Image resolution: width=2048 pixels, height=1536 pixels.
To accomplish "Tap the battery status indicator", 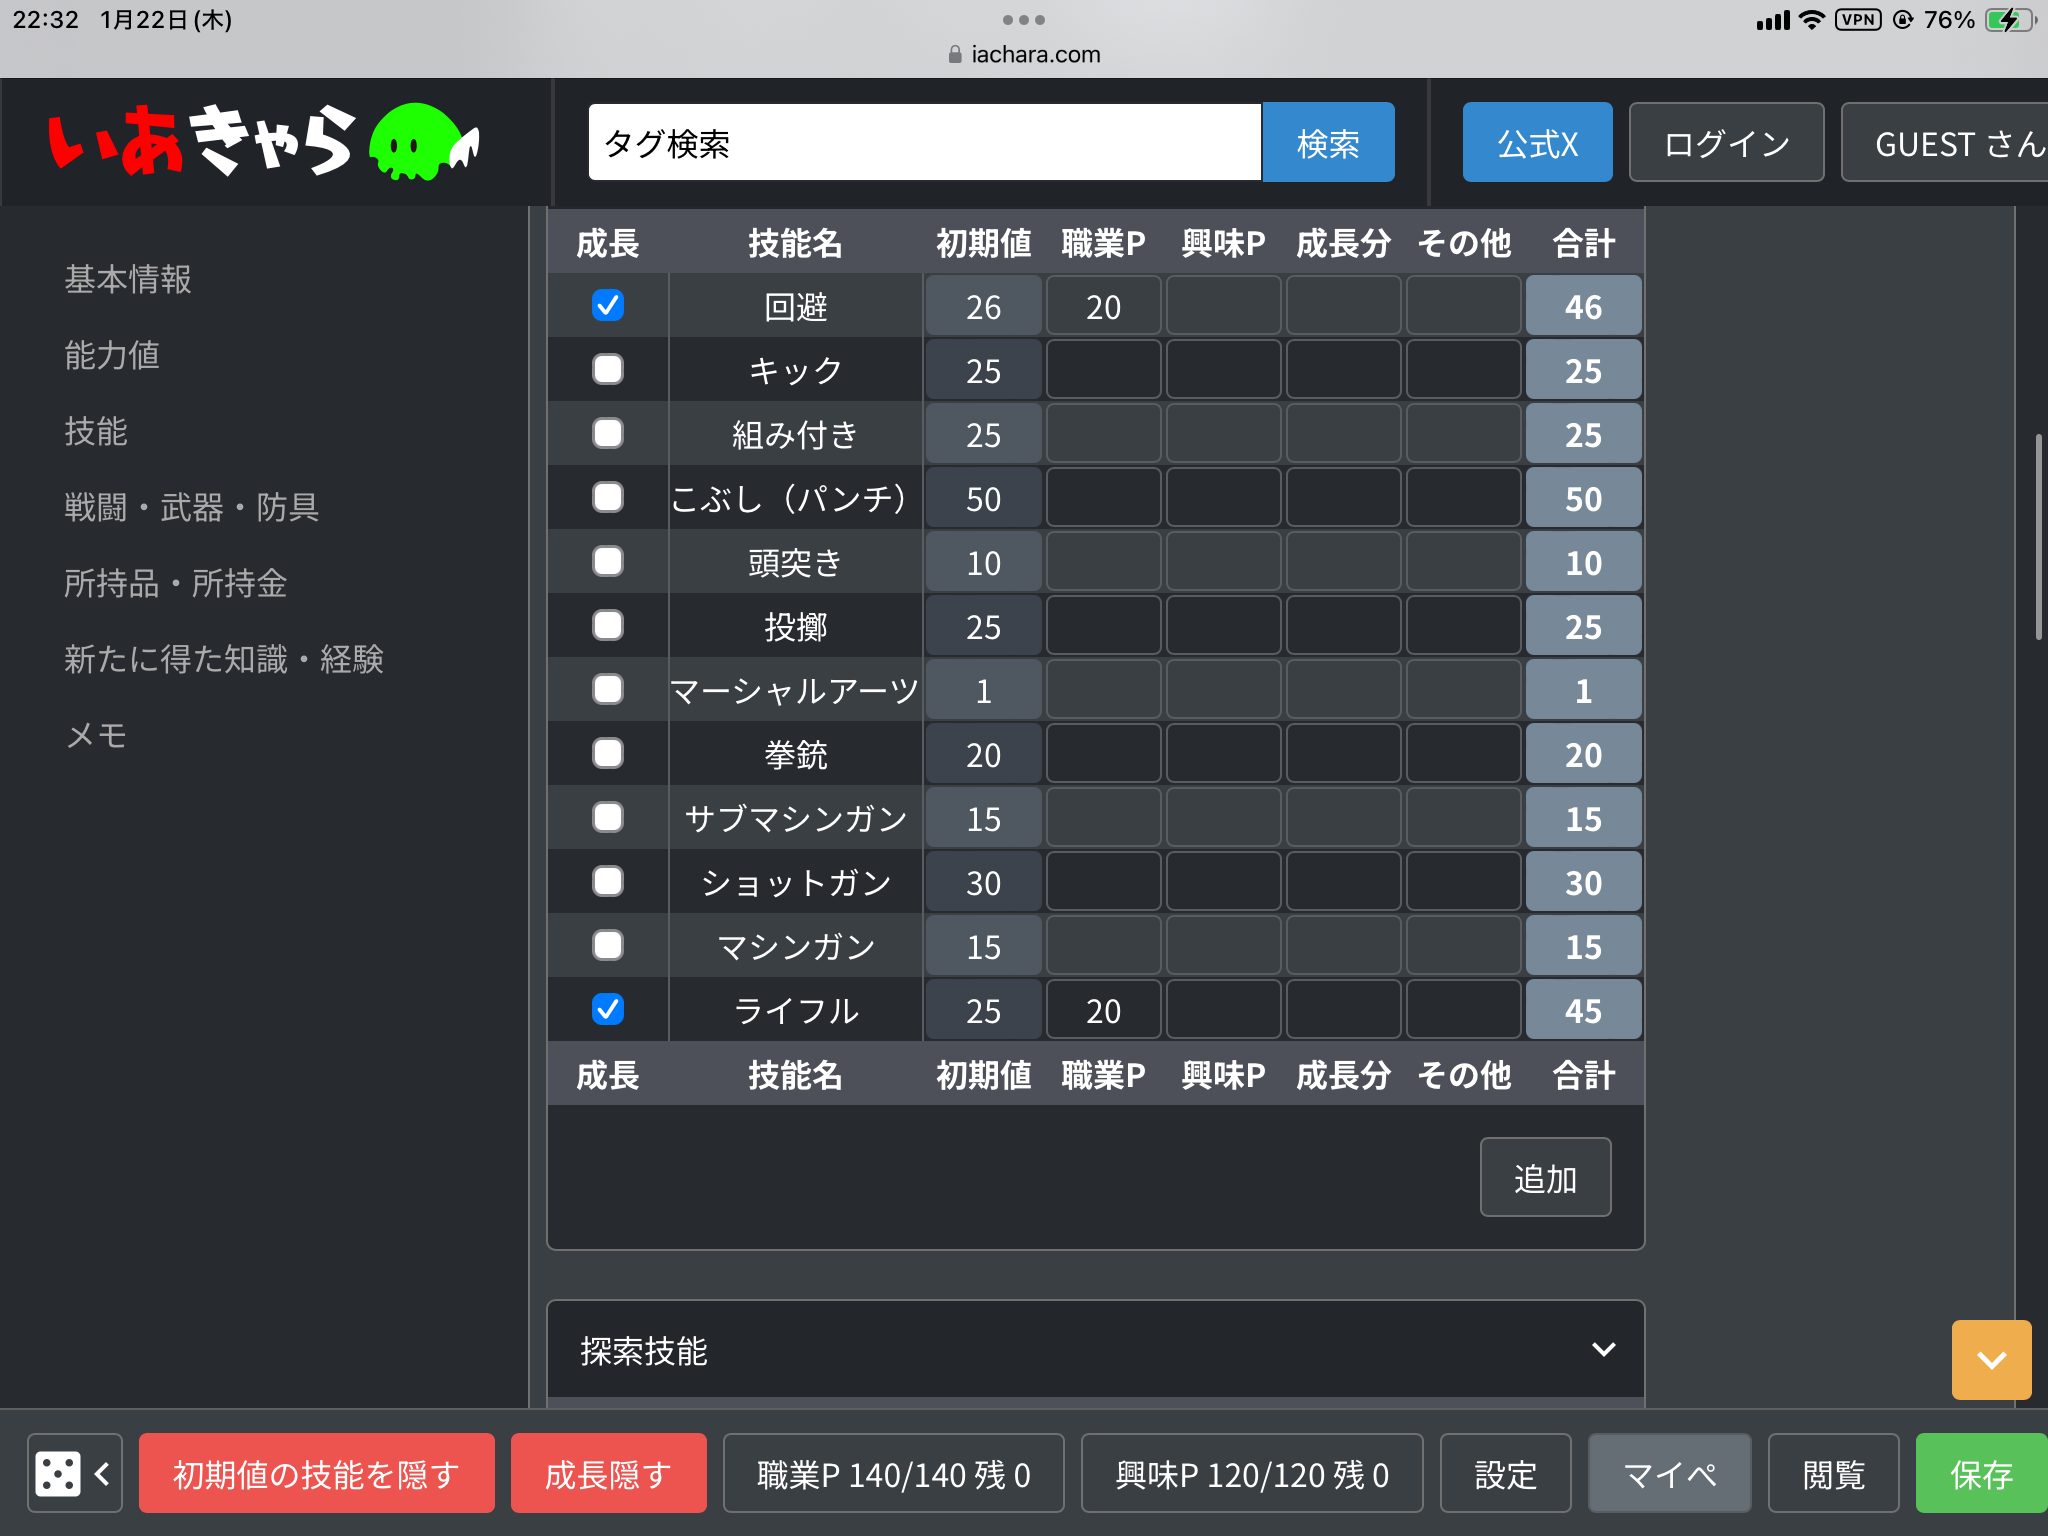I will [2008, 20].
